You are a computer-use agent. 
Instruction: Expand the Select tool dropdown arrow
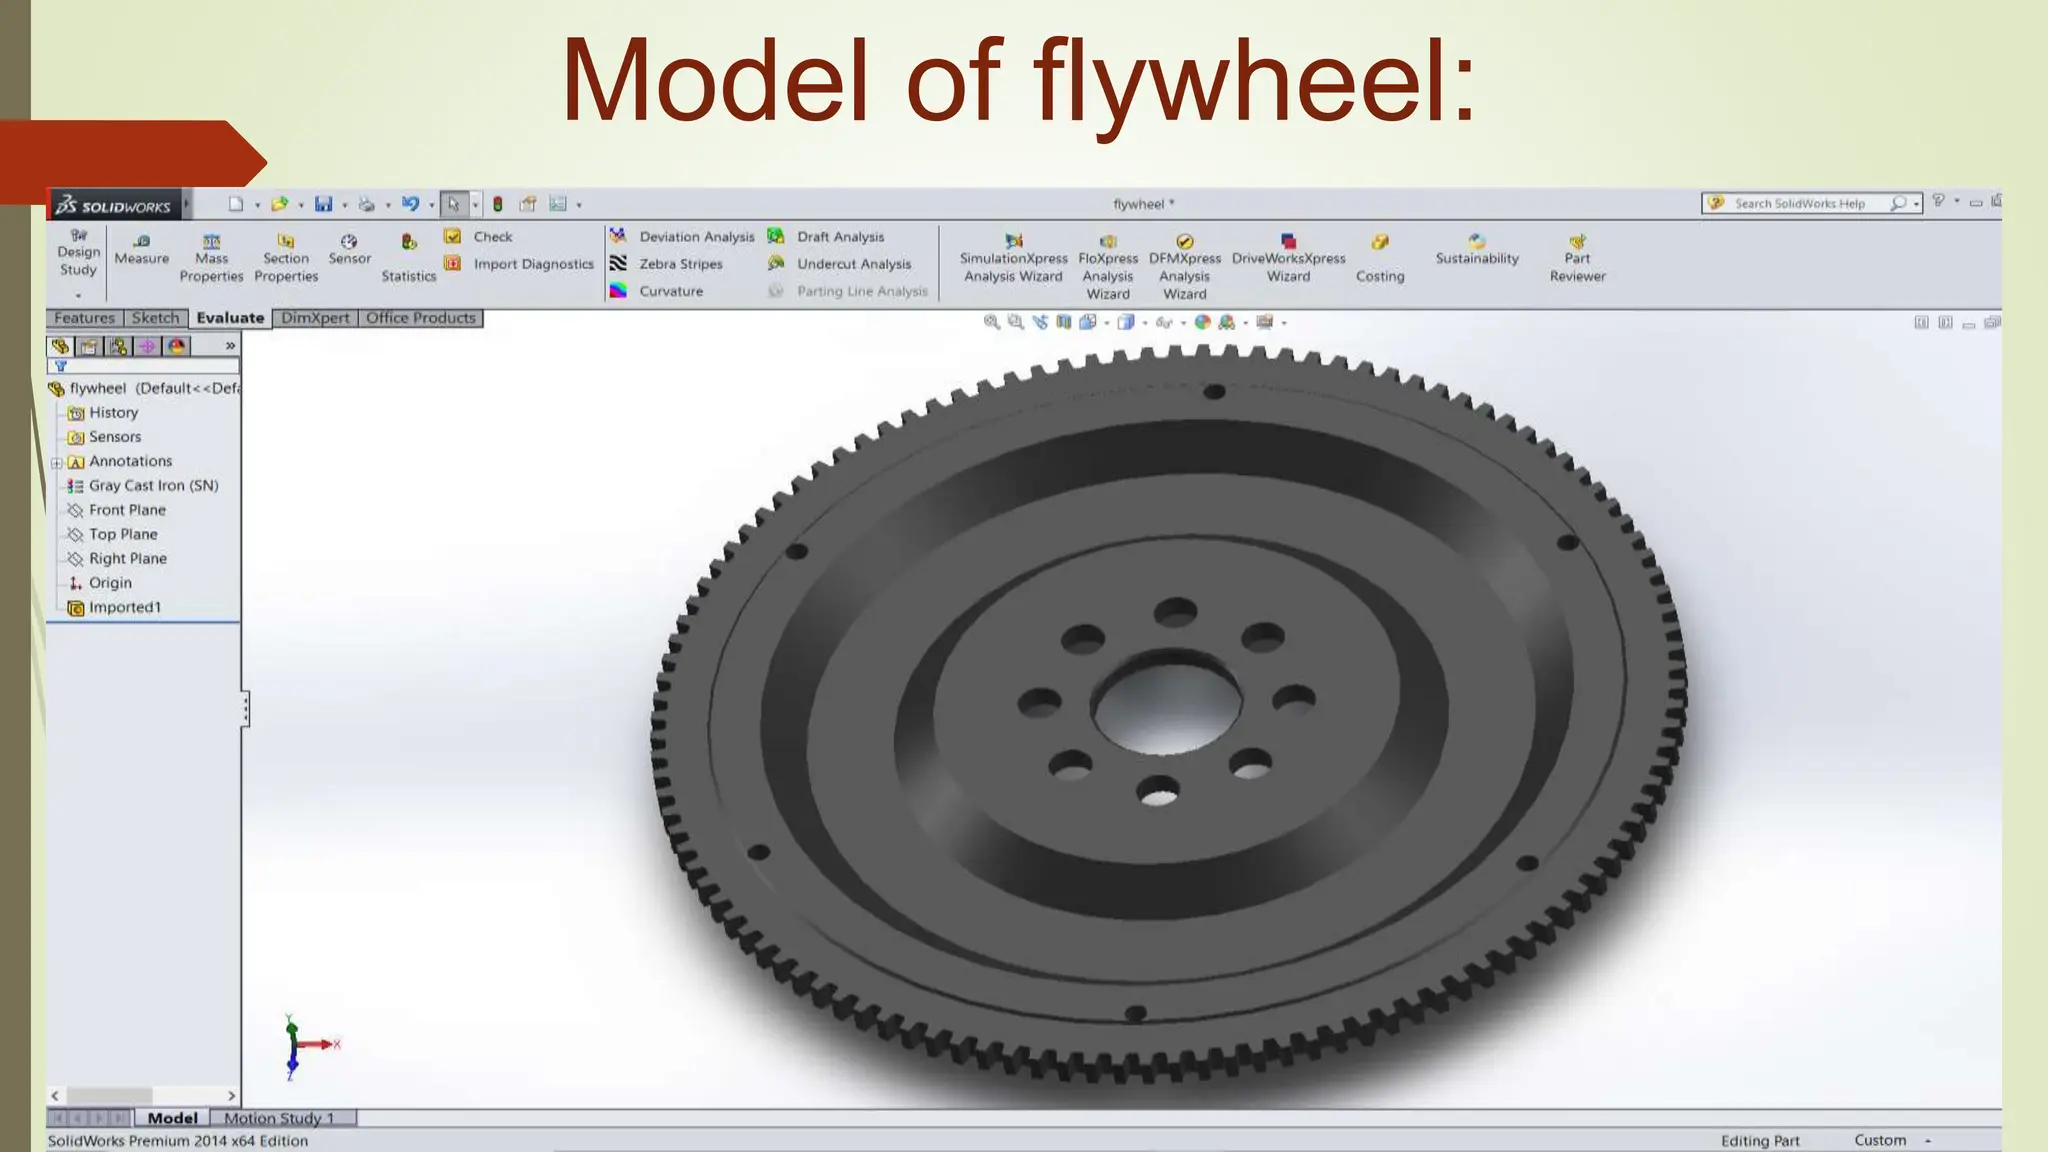[x=475, y=205]
